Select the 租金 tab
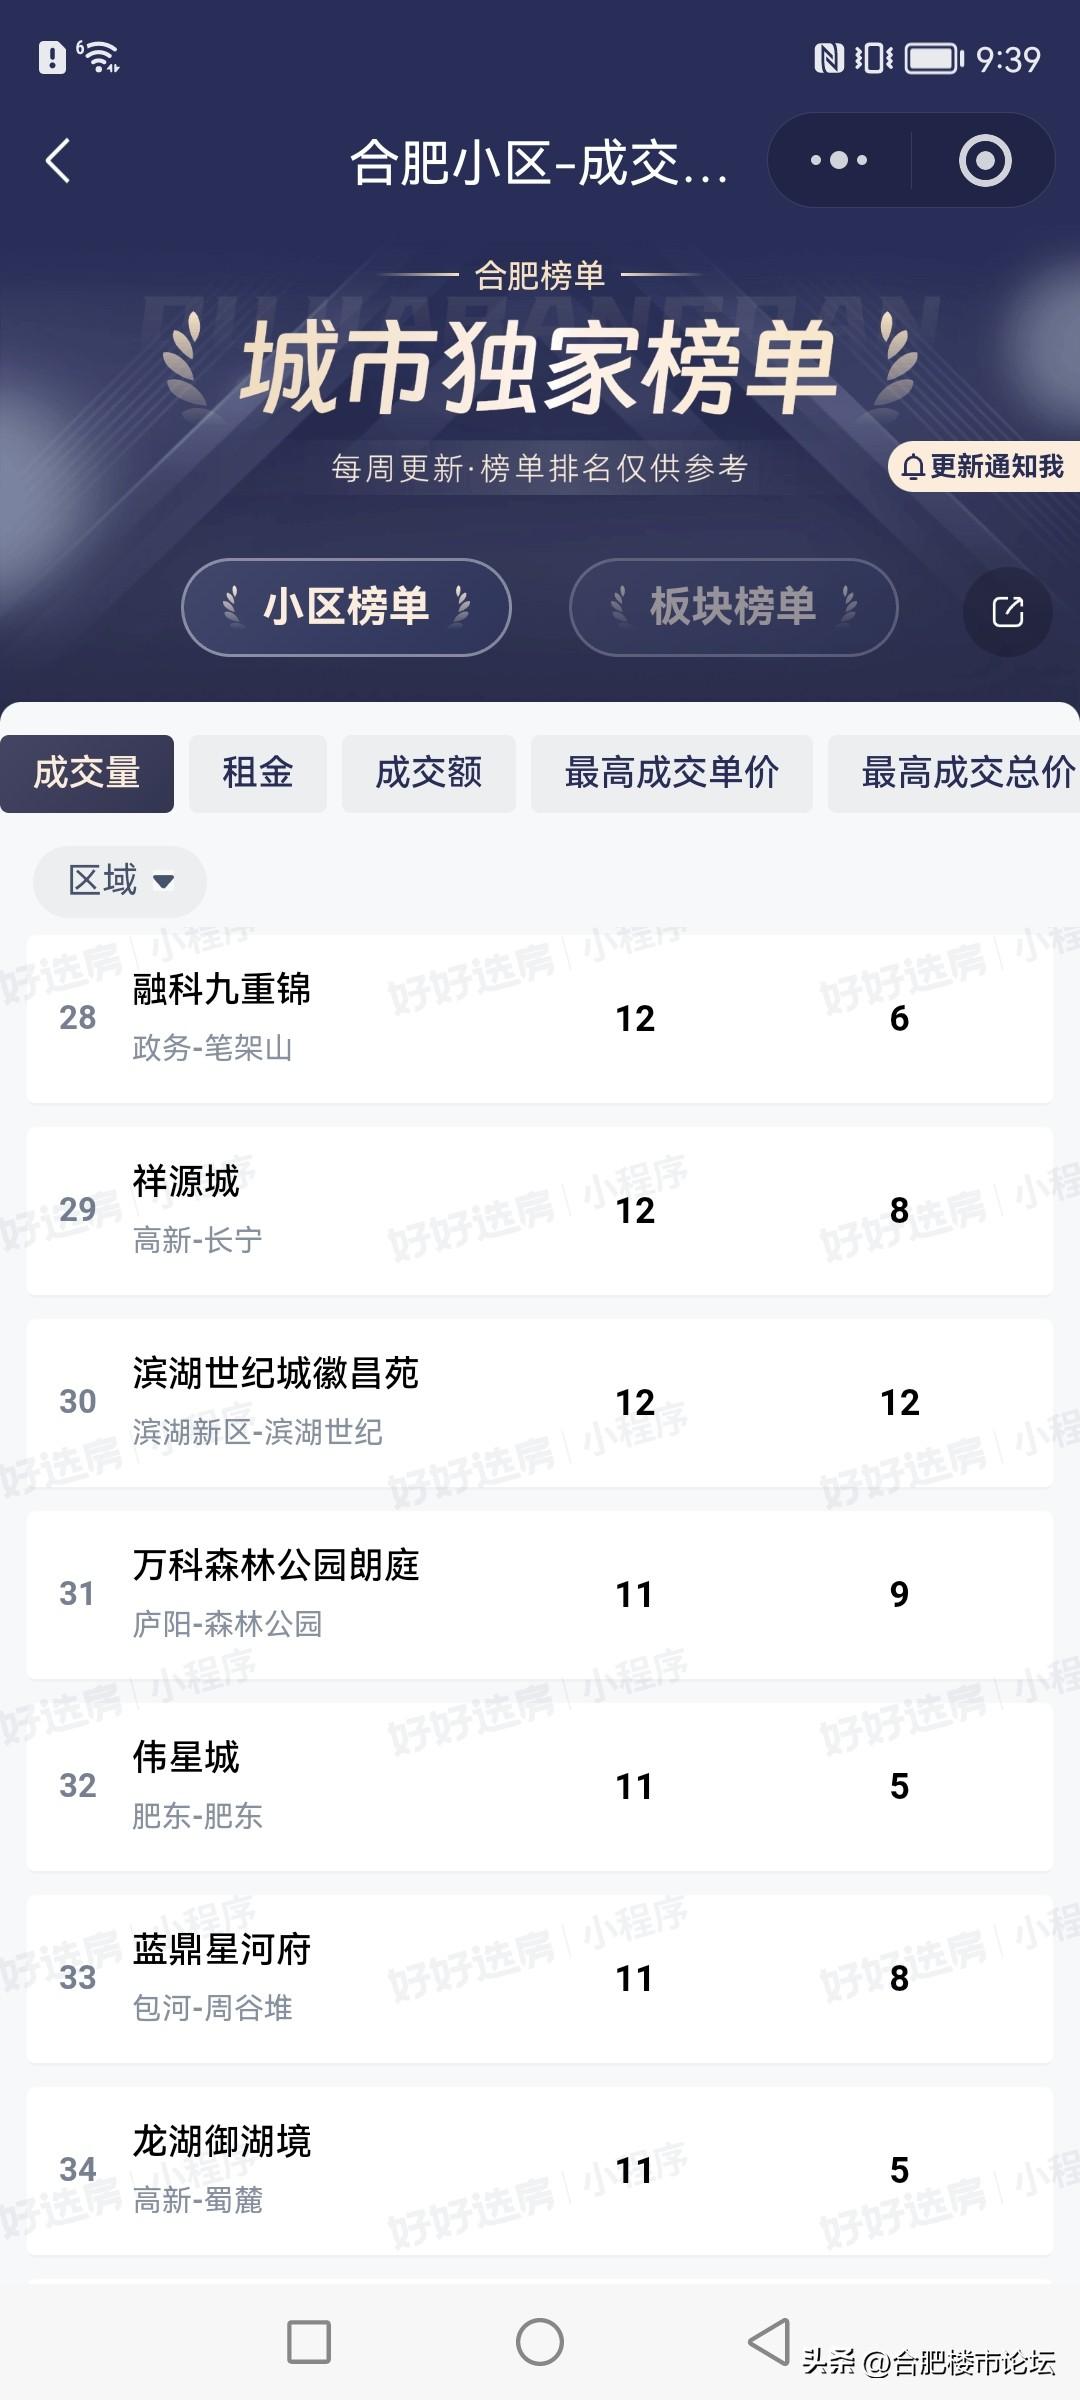Viewport: 1080px width, 2400px height. [258, 773]
